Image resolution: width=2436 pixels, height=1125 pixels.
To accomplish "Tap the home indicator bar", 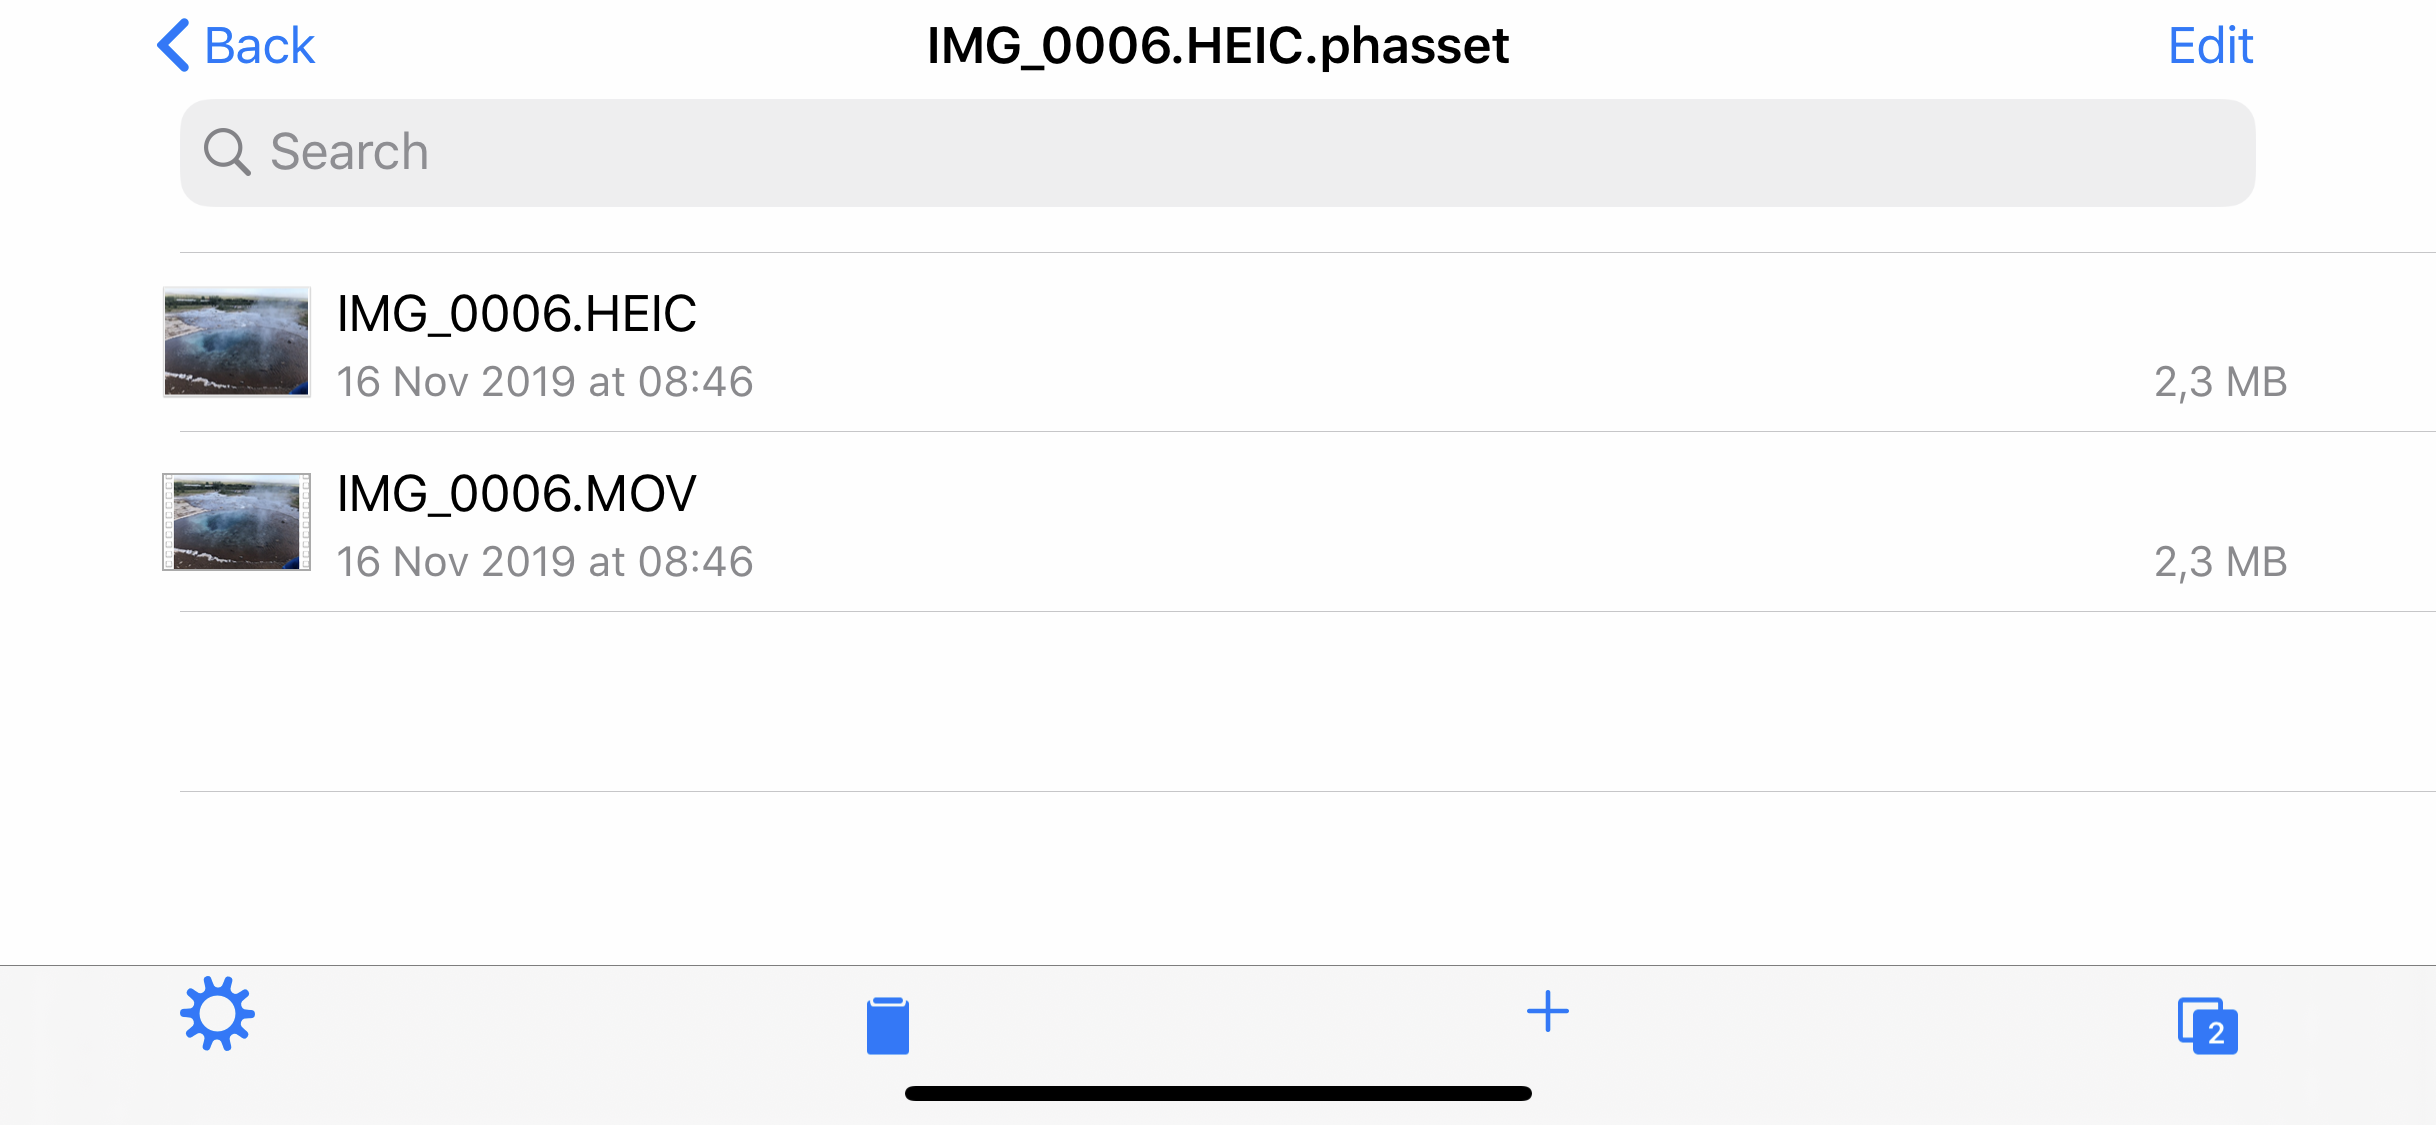I will click(x=1218, y=1094).
